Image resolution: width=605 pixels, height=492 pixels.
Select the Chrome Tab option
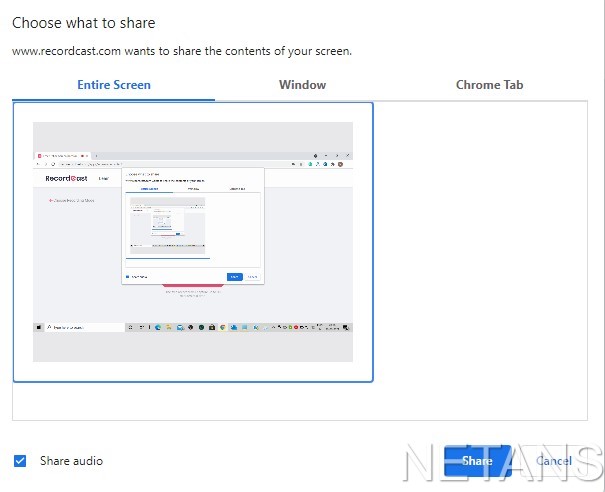pos(489,85)
